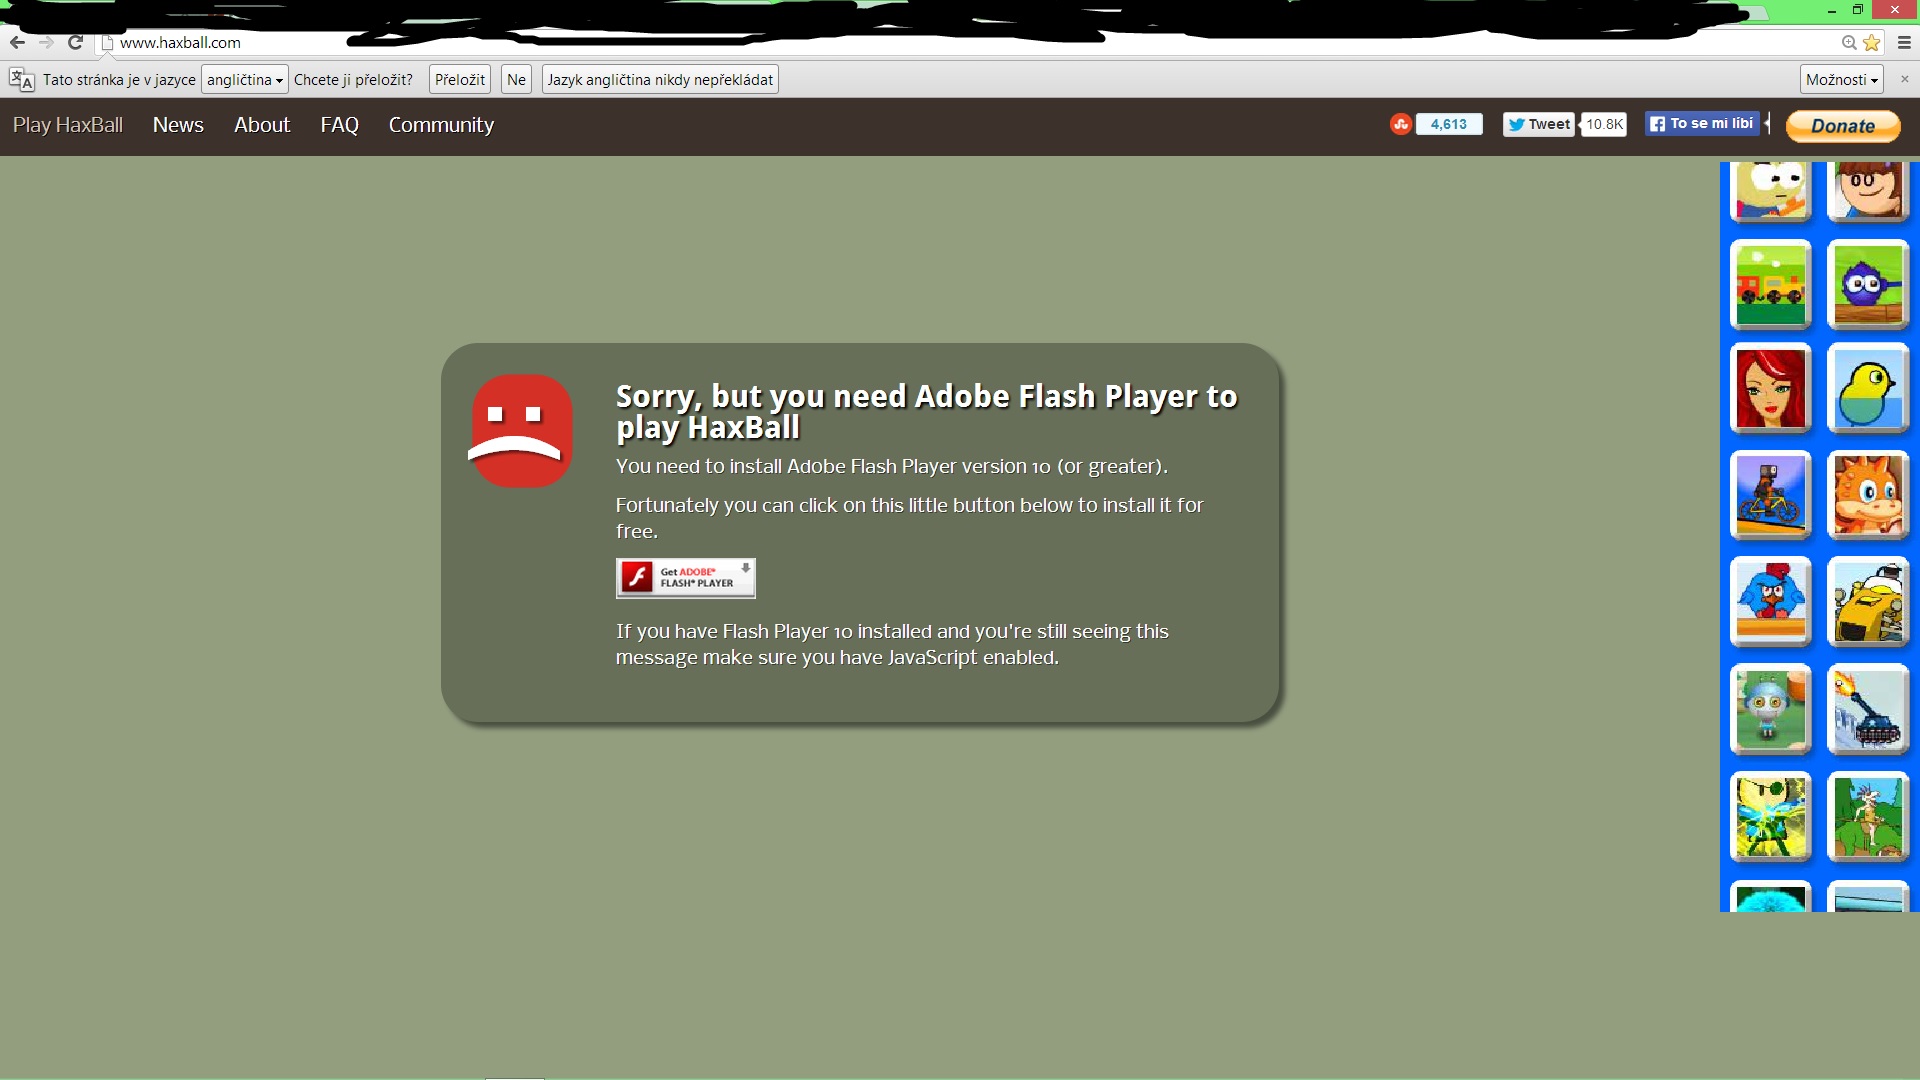Bookmark page with star icon
This screenshot has width=1920, height=1080.
coord(1871,43)
